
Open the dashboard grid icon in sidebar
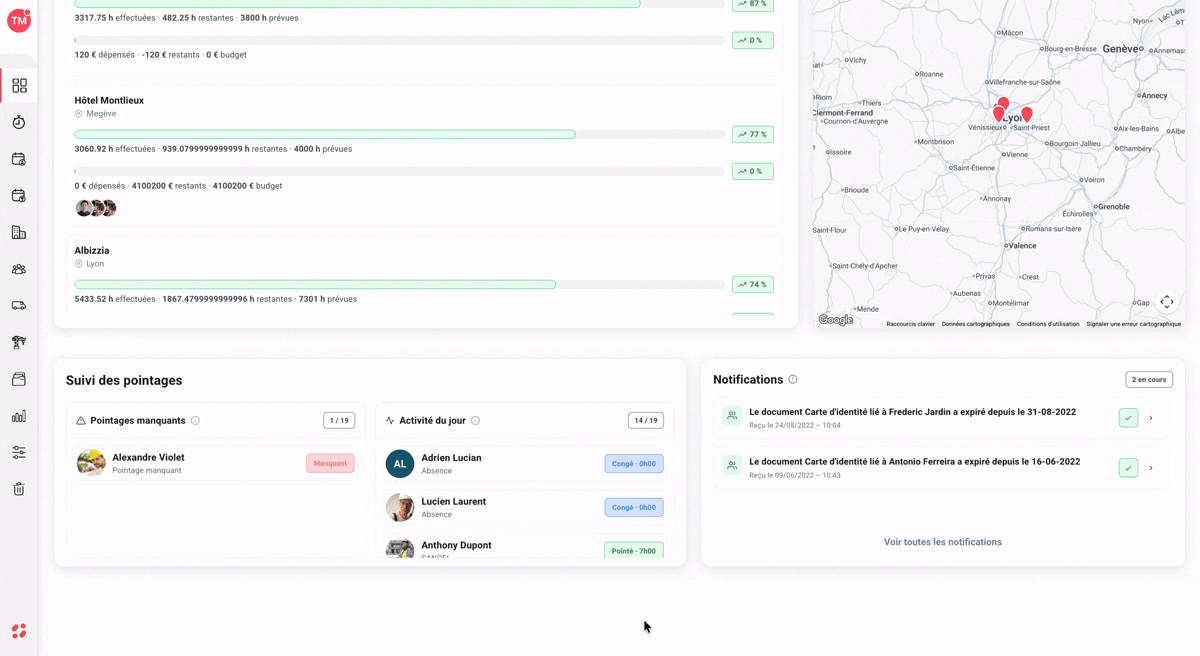click(19, 86)
